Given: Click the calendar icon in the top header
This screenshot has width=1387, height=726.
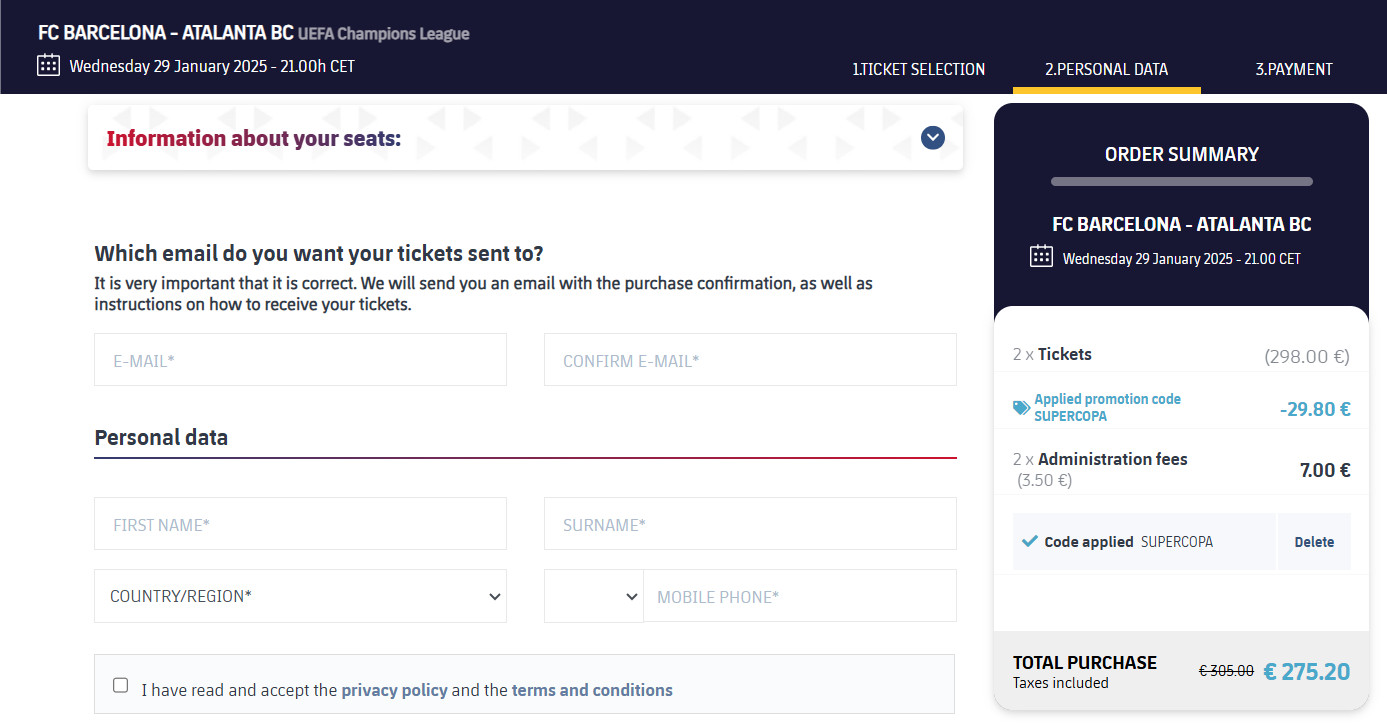Looking at the screenshot, I should click(x=48, y=66).
